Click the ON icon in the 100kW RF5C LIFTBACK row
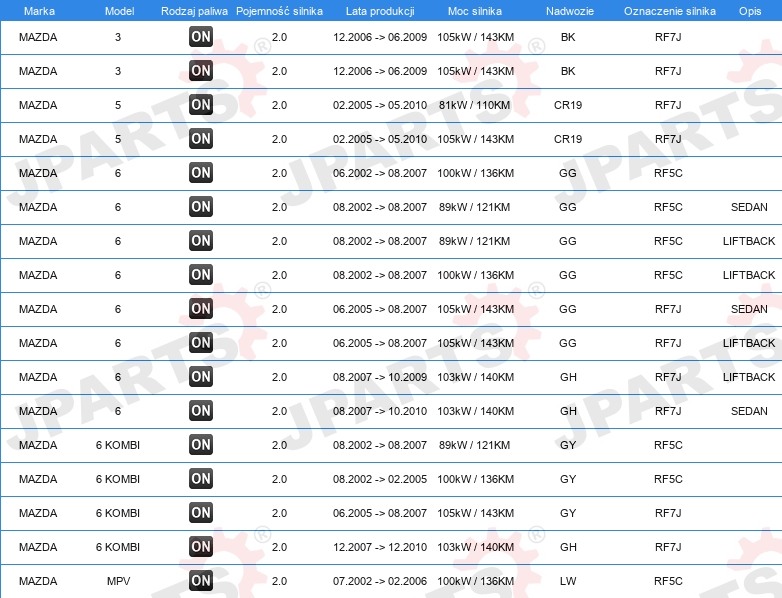The image size is (782, 598). click(x=201, y=274)
